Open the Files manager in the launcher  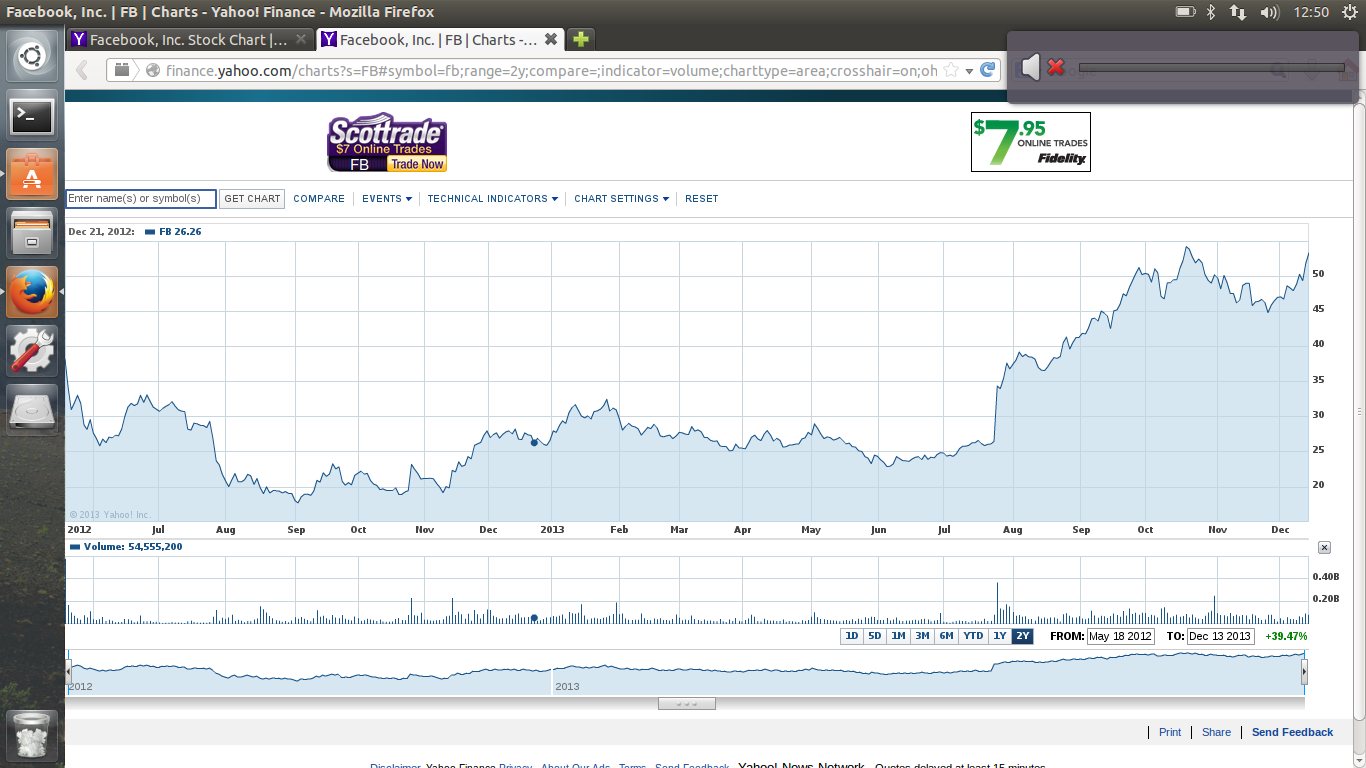[x=32, y=234]
